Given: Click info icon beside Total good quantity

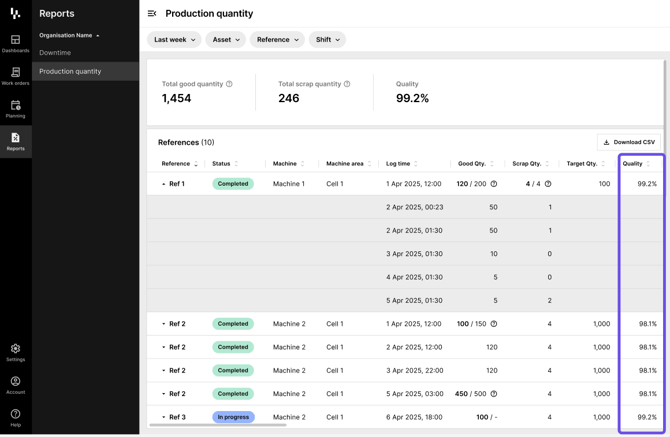Looking at the screenshot, I should pyautogui.click(x=229, y=84).
